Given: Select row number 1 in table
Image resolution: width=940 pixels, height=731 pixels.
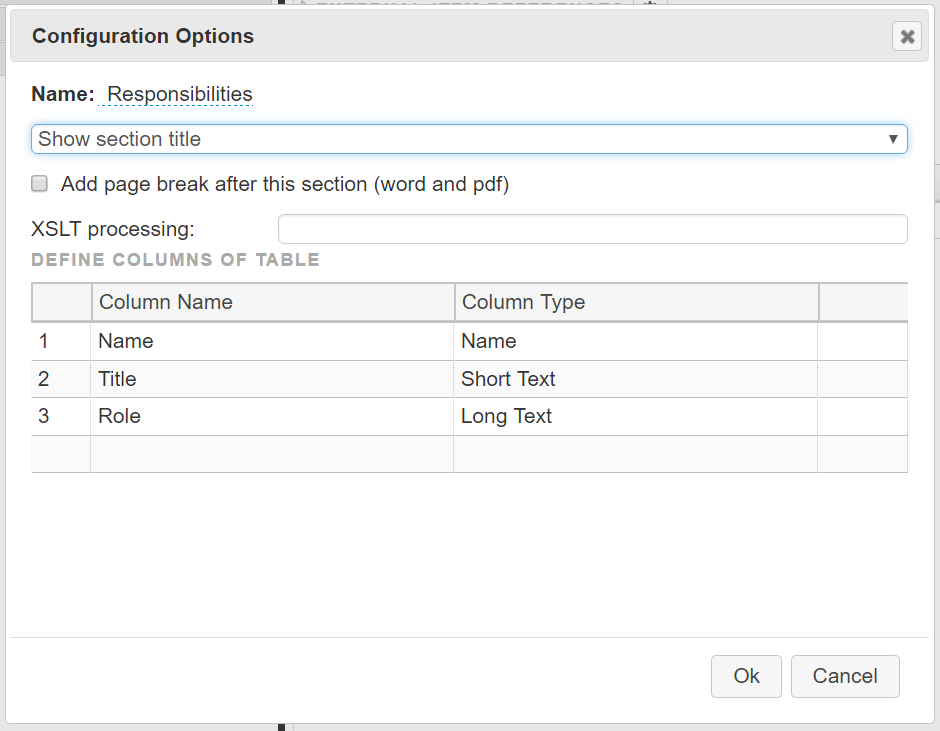Looking at the screenshot, I should [61, 341].
